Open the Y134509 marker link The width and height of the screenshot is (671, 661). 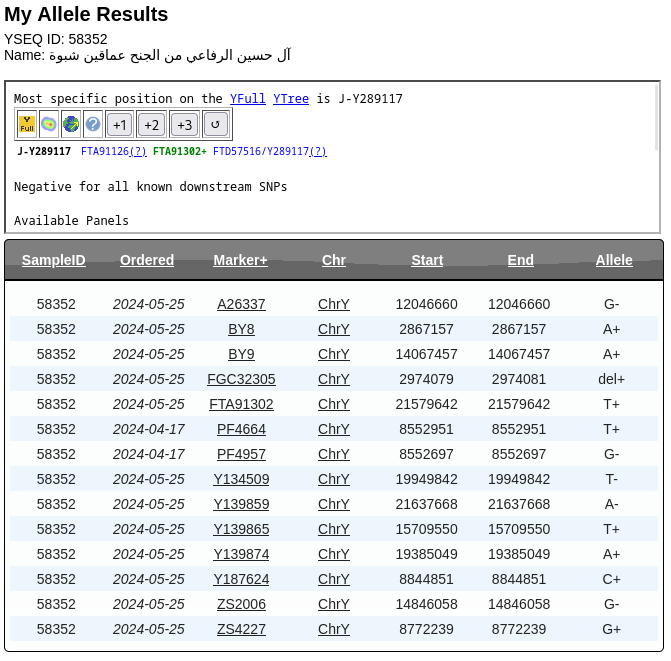click(241, 479)
